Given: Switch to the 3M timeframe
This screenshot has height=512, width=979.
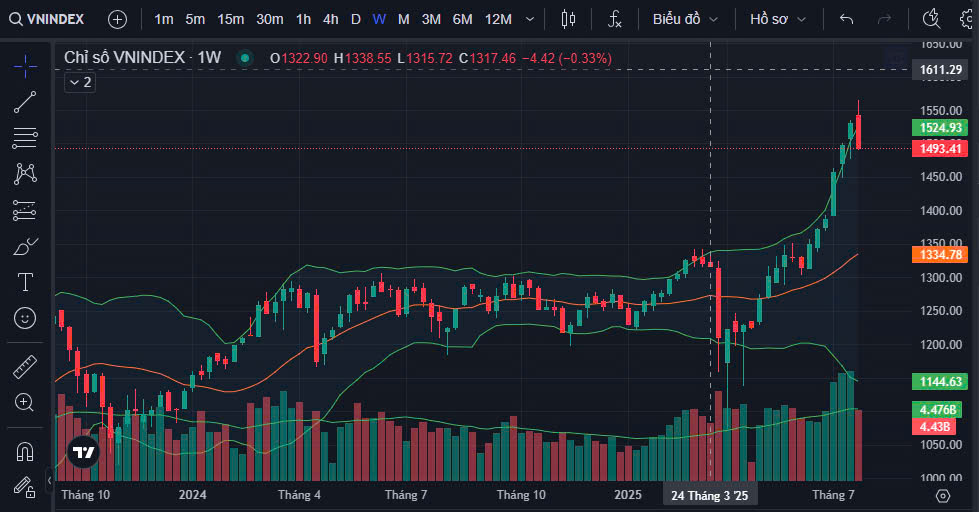Looking at the screenshot, I should click(x=431, y=19).
